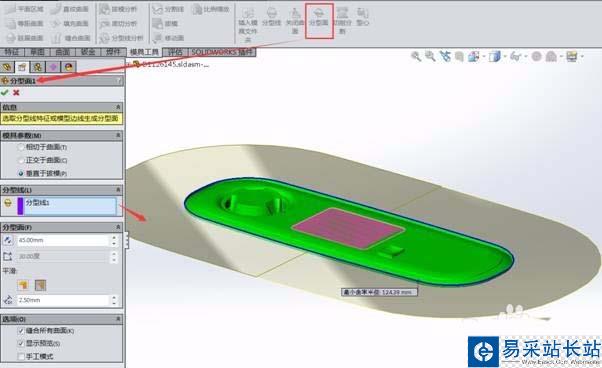Click Previous View icon in view toolbar
602x368 pixels.
tap(445, 56)
